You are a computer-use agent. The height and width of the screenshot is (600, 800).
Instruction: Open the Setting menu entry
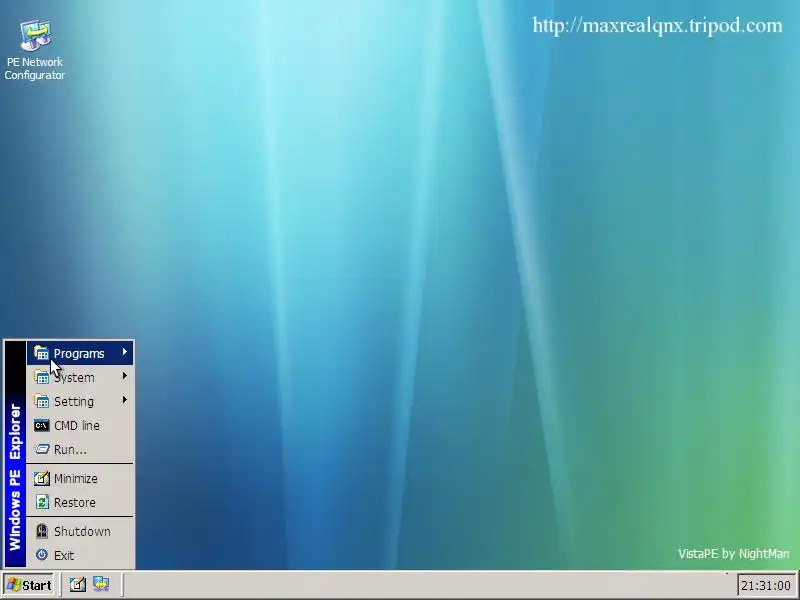click(x=80, y=401)
